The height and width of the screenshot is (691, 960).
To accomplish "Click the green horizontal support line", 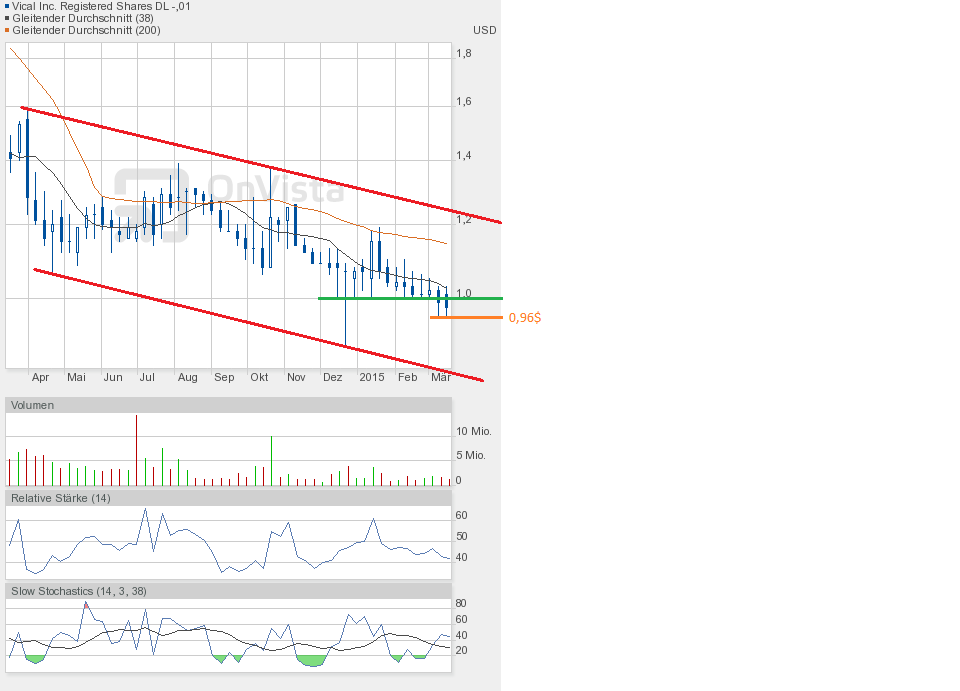I will (x=380, y=298).
